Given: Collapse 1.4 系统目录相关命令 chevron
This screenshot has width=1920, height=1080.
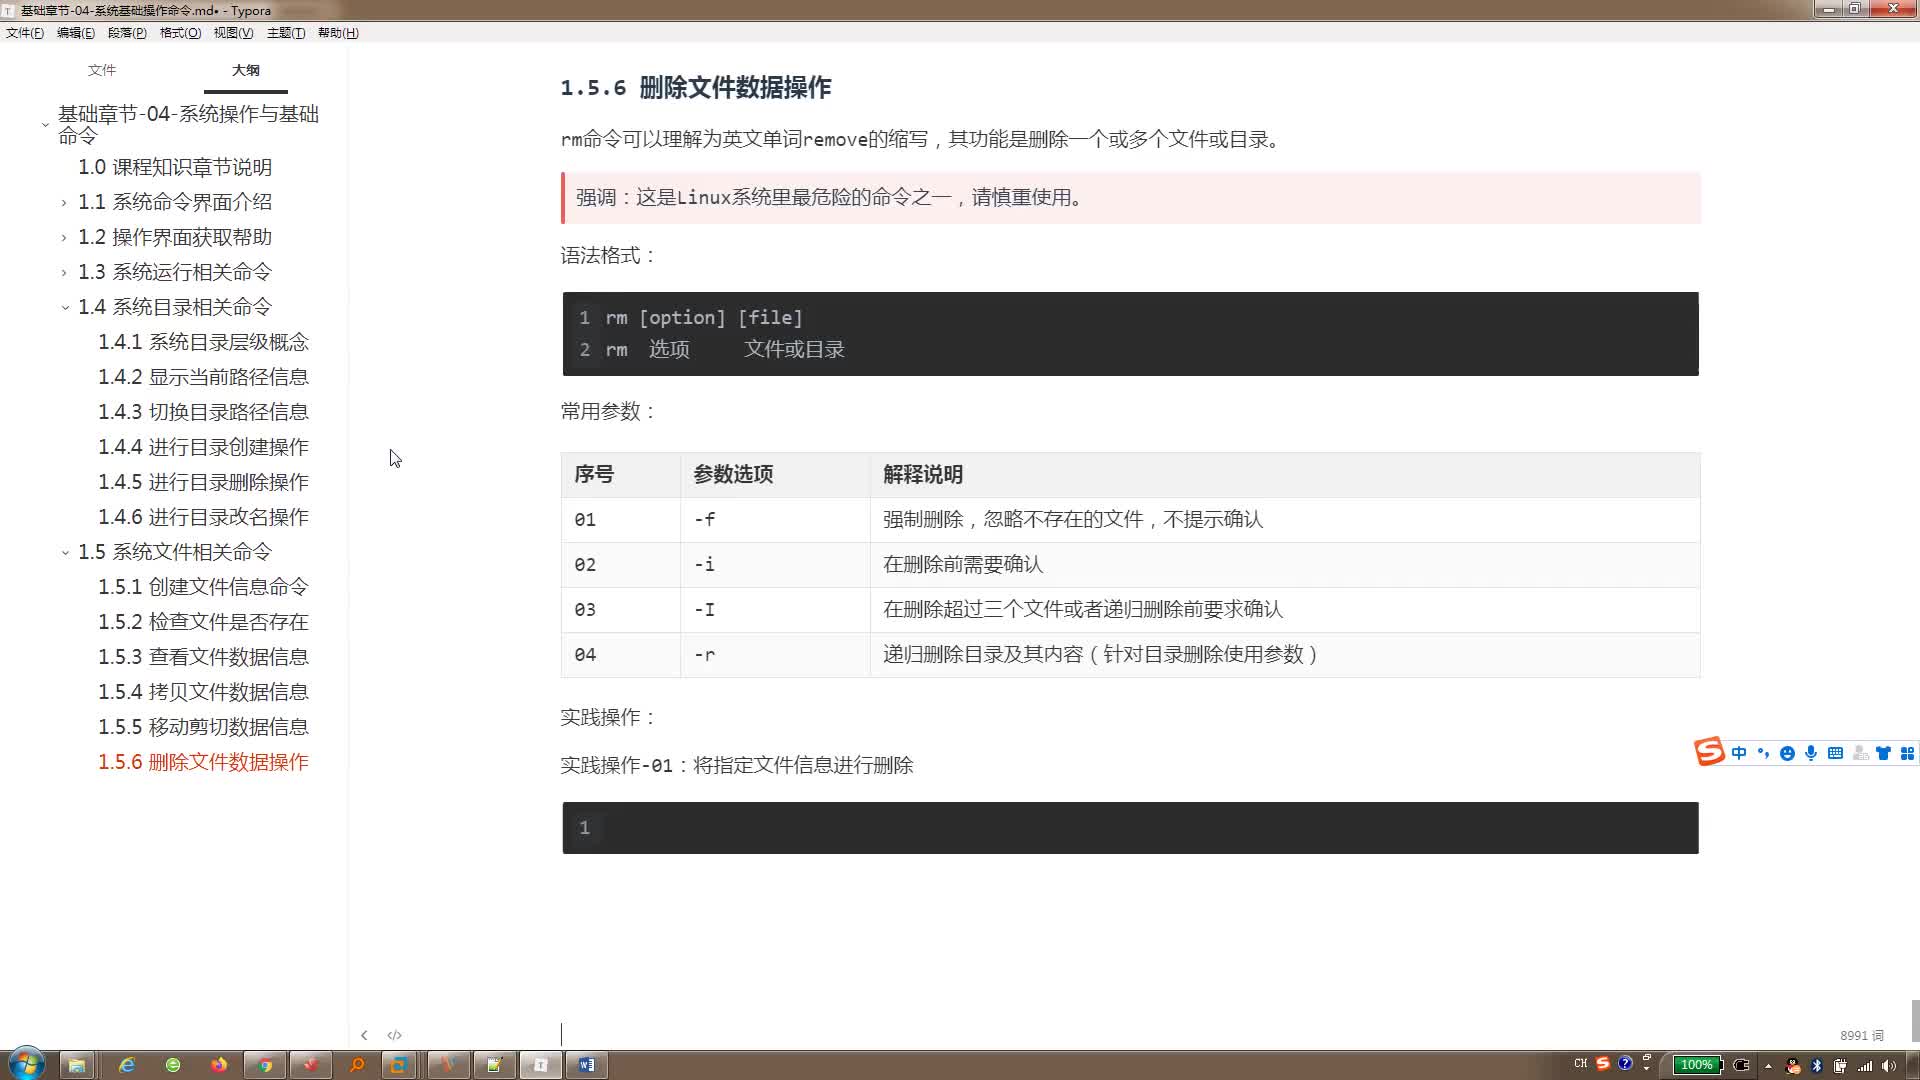Looking at the screenshot, I should pyautogui.click(x=65, y=308).
